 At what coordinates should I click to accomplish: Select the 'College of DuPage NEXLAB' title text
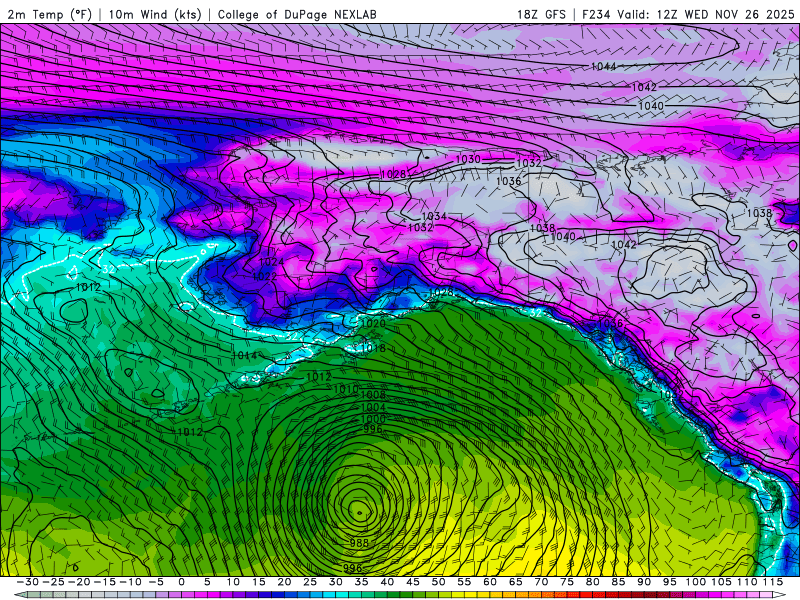point(297,14)
